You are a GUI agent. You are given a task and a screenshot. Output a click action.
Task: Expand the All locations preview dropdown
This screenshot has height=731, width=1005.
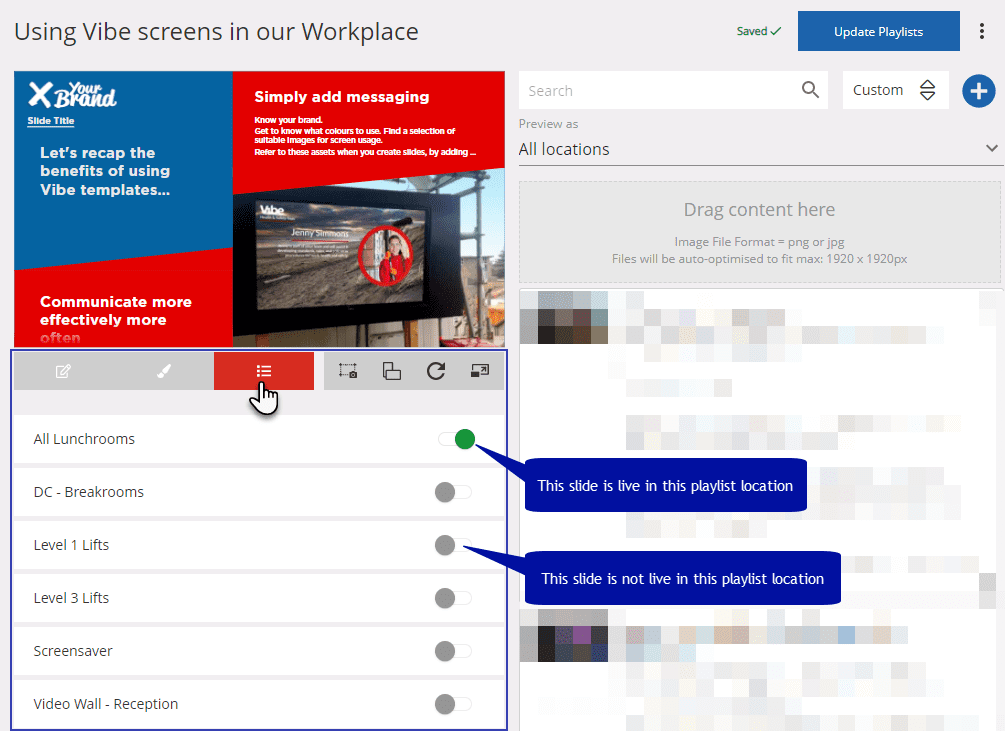click(759, 149)
